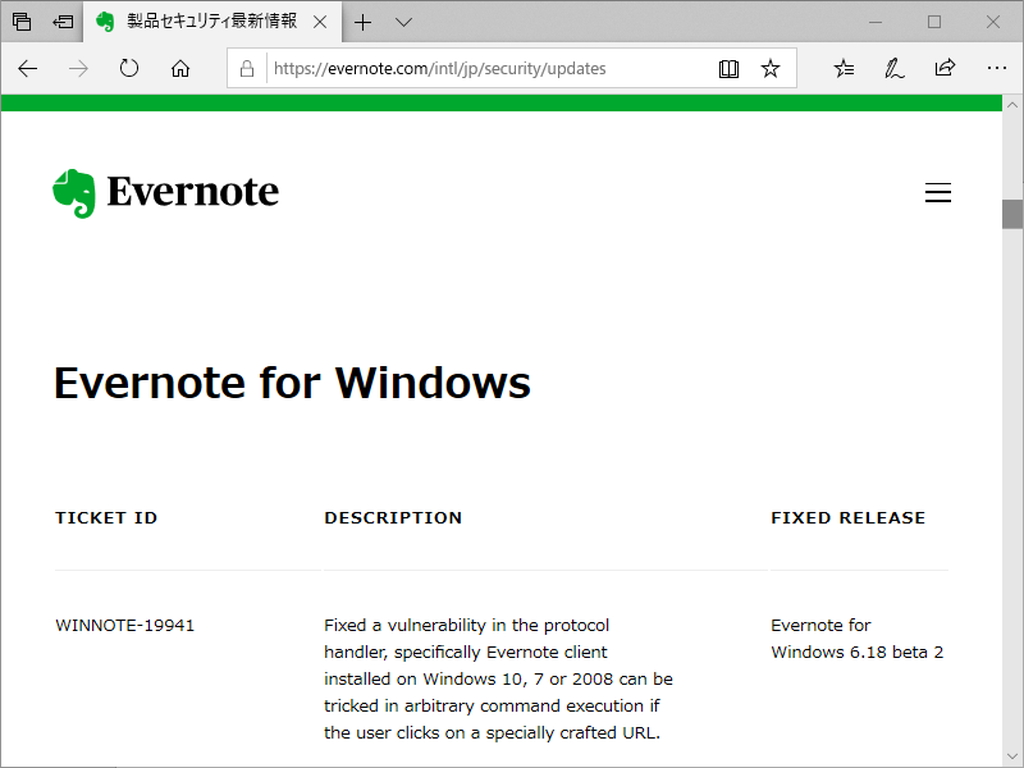The width and height of the screenshot is (1024, 768).
Task: Click the Forward navigation arrow
Action: tap(78, 68)
